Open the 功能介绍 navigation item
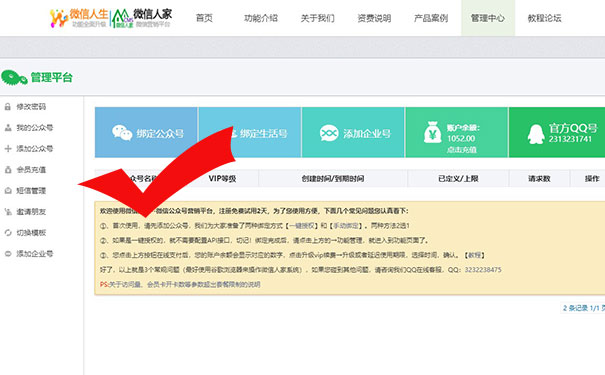 (261, 18)
